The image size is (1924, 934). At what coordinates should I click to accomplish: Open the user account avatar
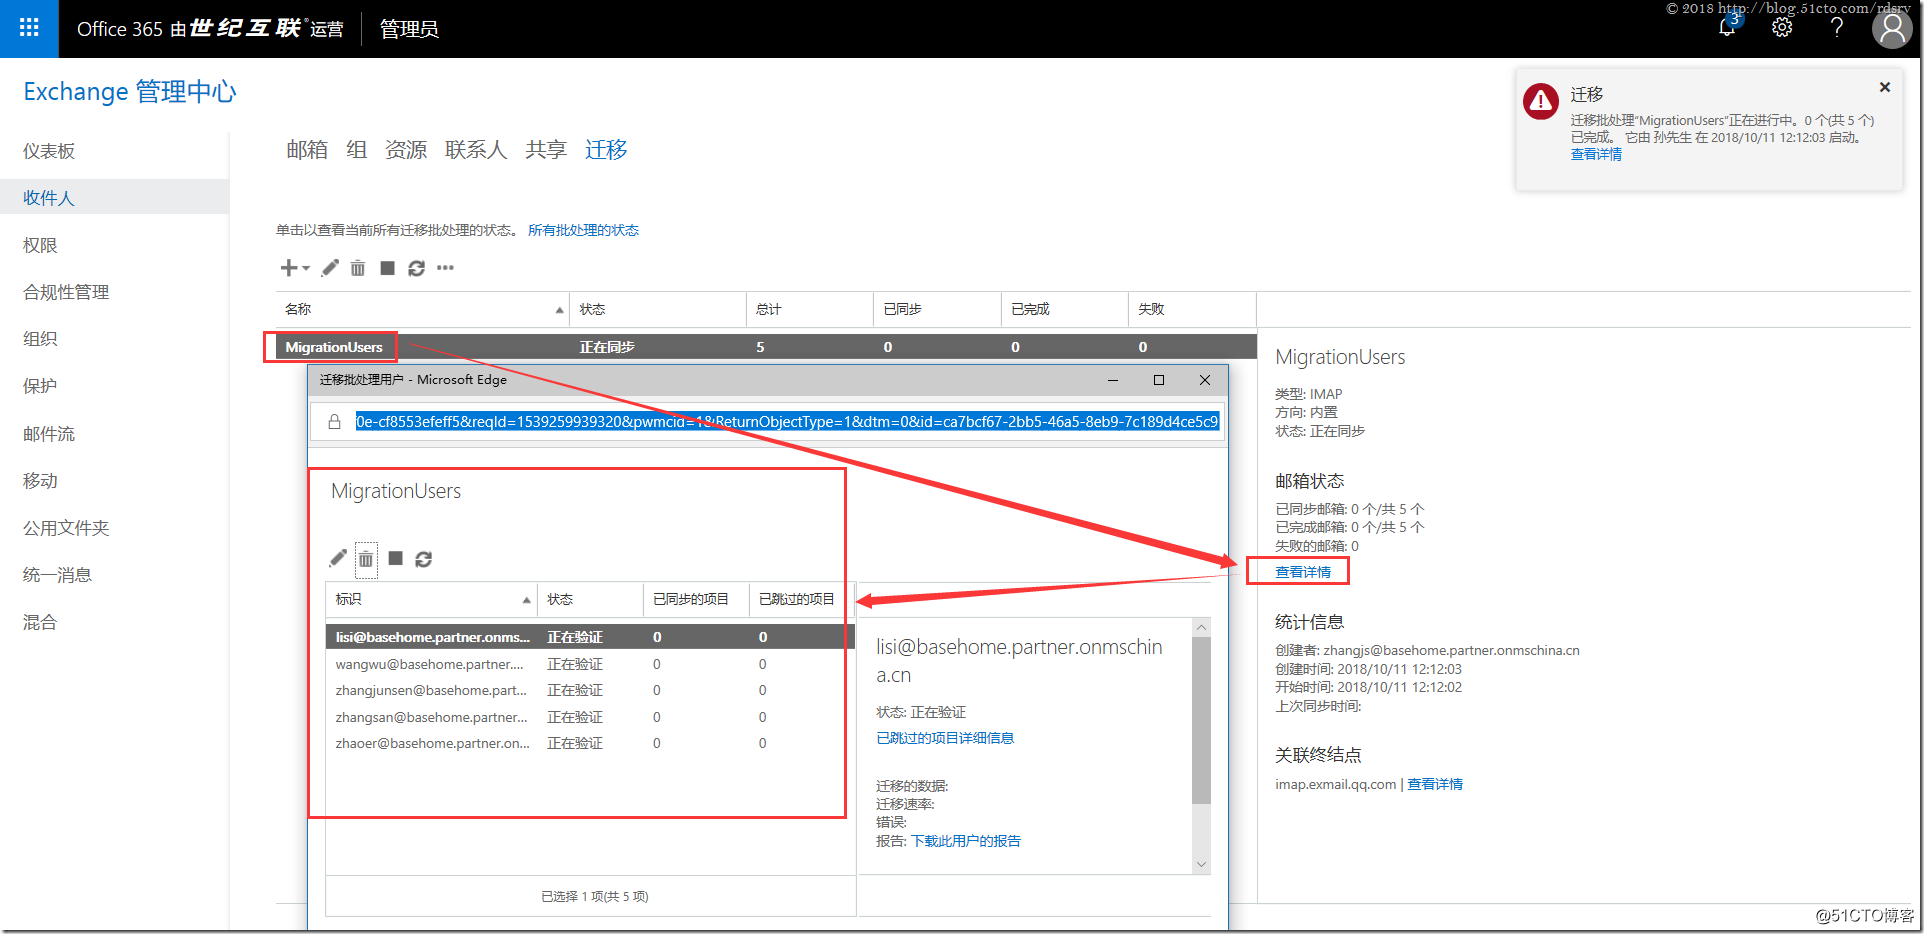1892,28
